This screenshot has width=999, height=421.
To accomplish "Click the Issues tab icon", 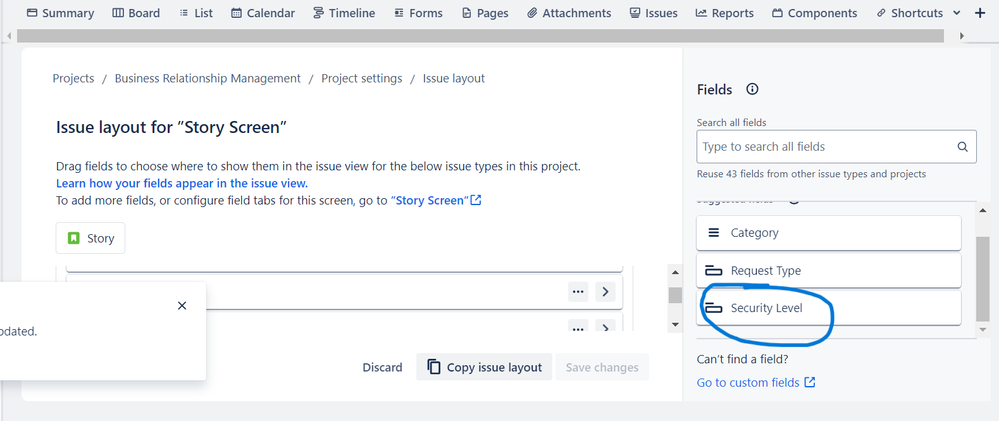I will pos(635,13).
